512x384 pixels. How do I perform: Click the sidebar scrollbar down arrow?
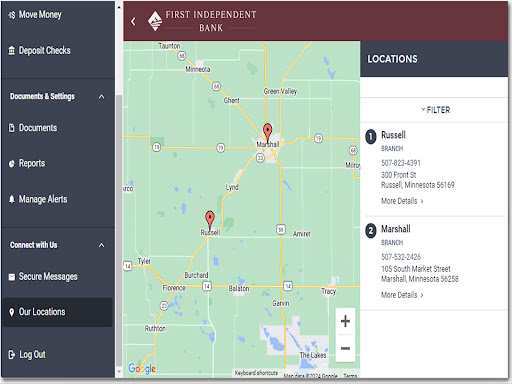(x=119, y=372)
